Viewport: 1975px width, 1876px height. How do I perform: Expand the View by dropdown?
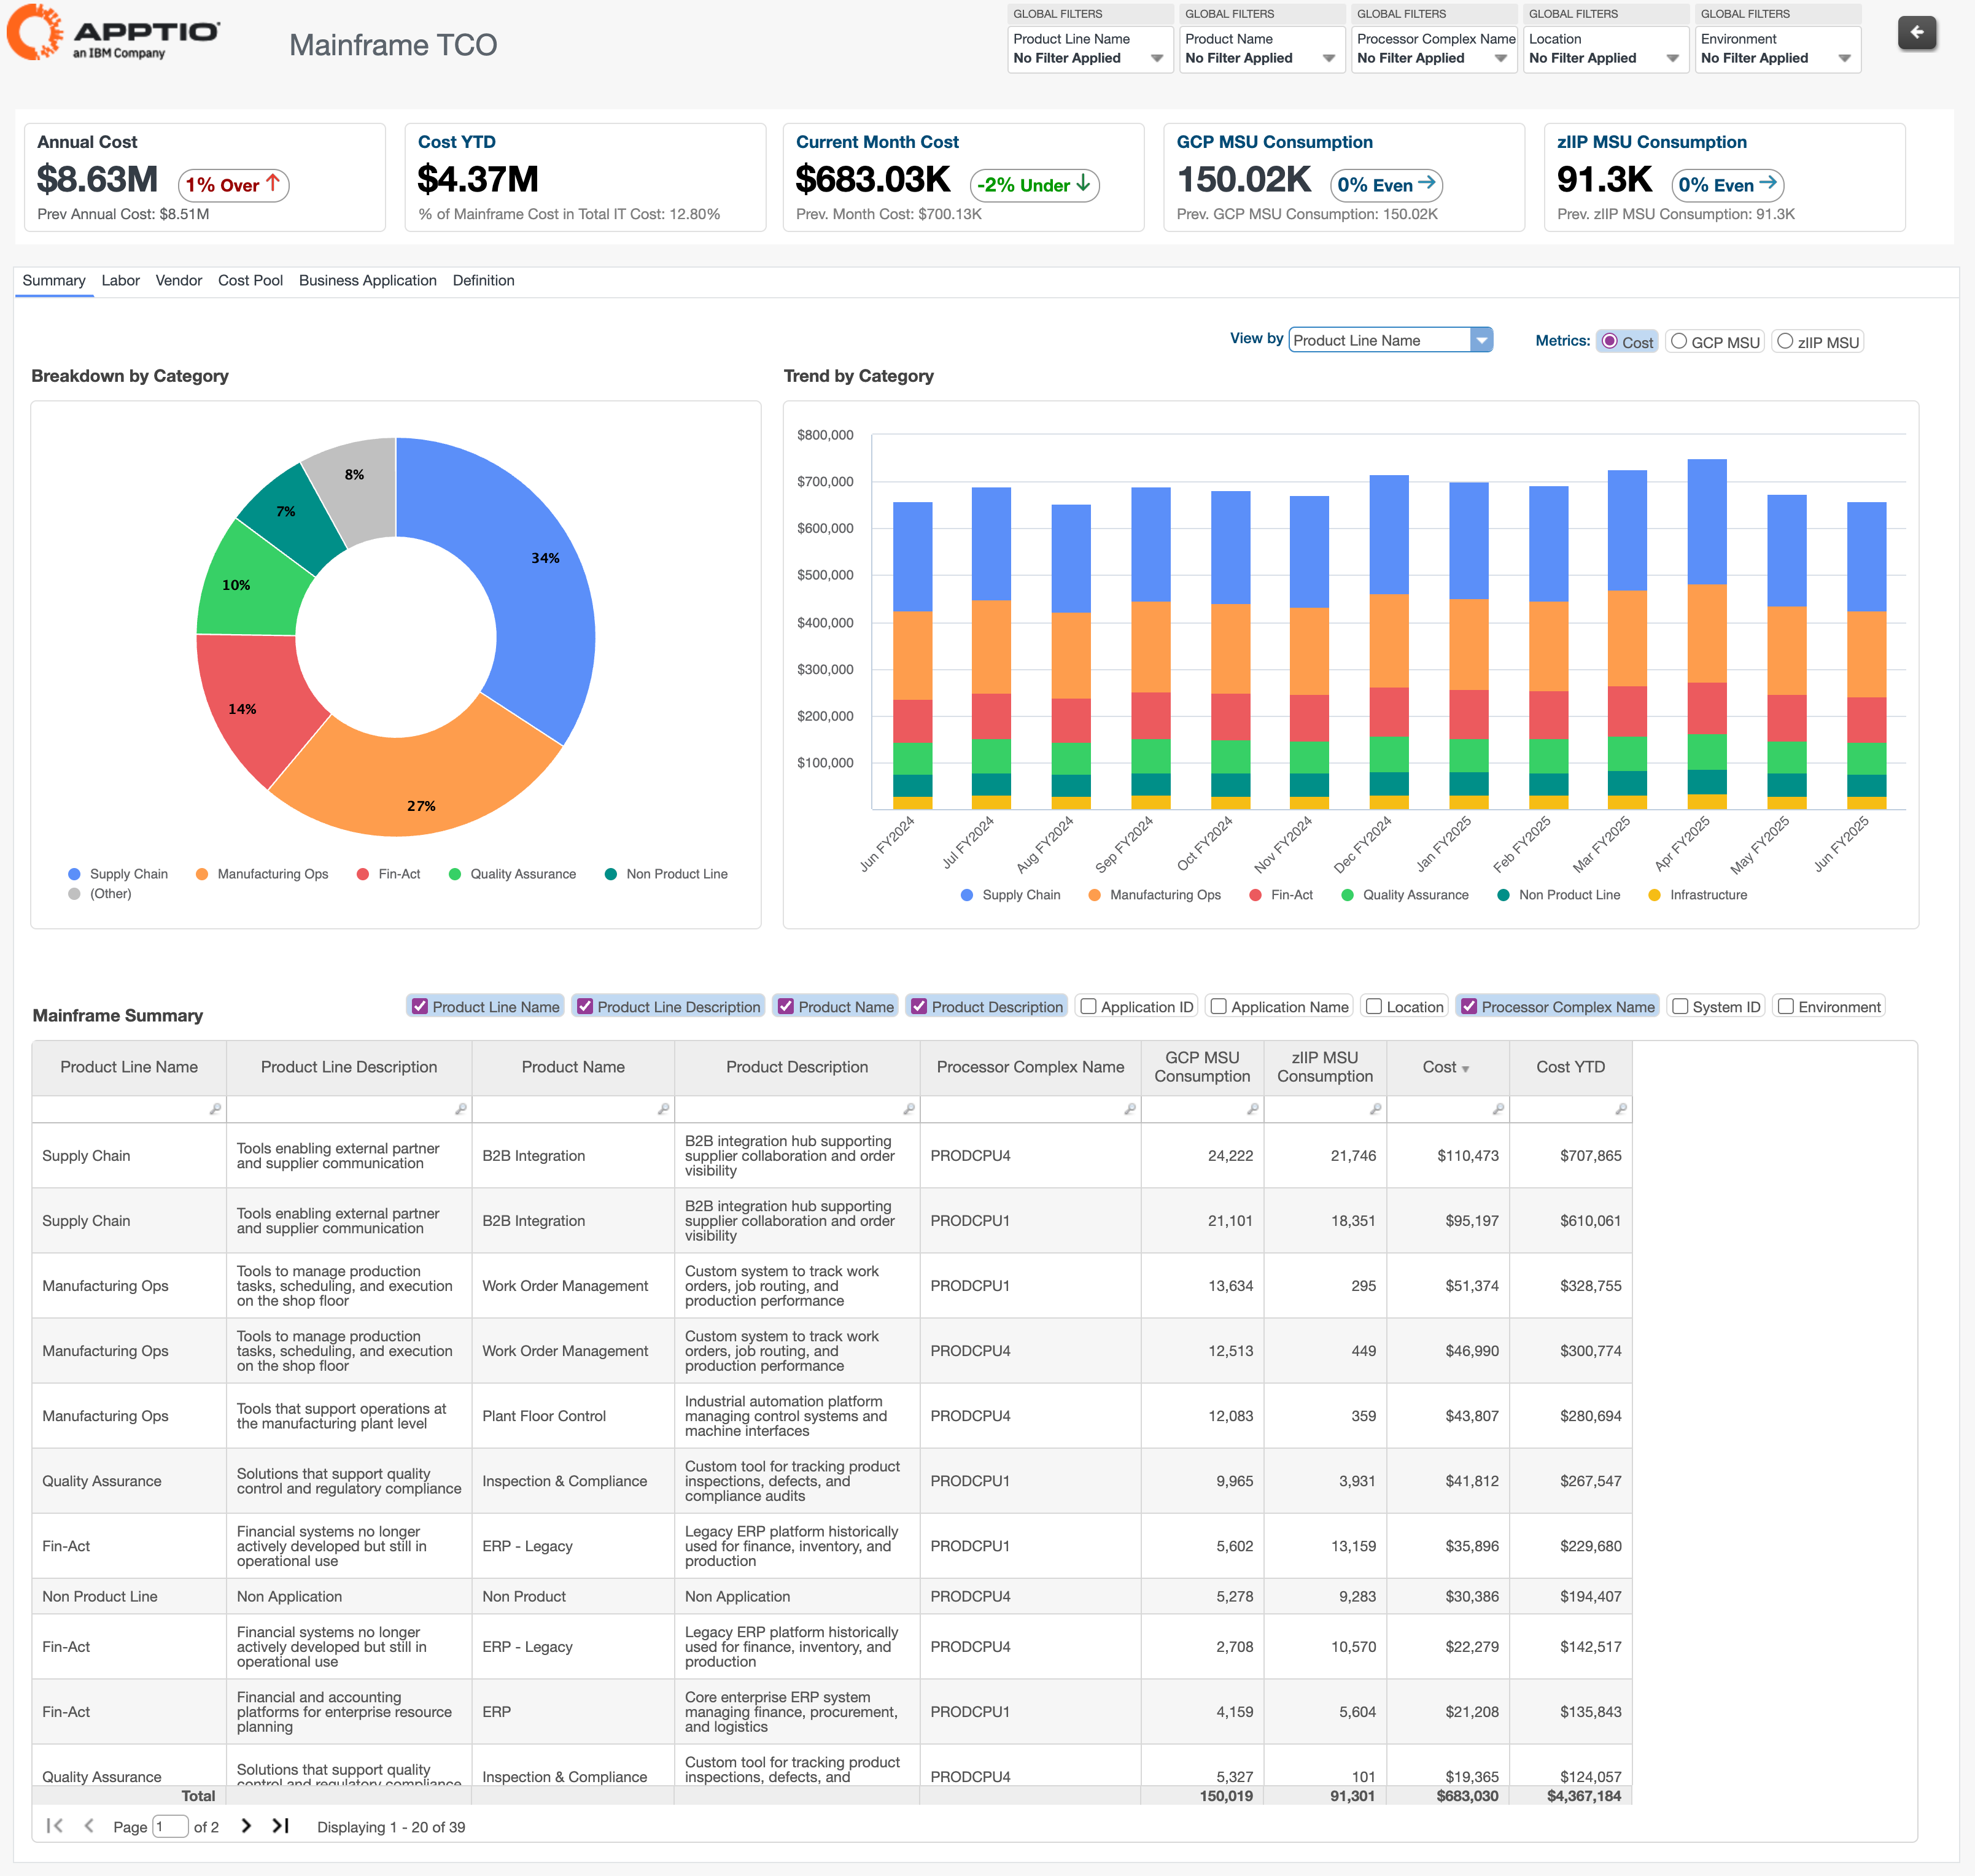pyautogui.click(x=1481, y=341)
